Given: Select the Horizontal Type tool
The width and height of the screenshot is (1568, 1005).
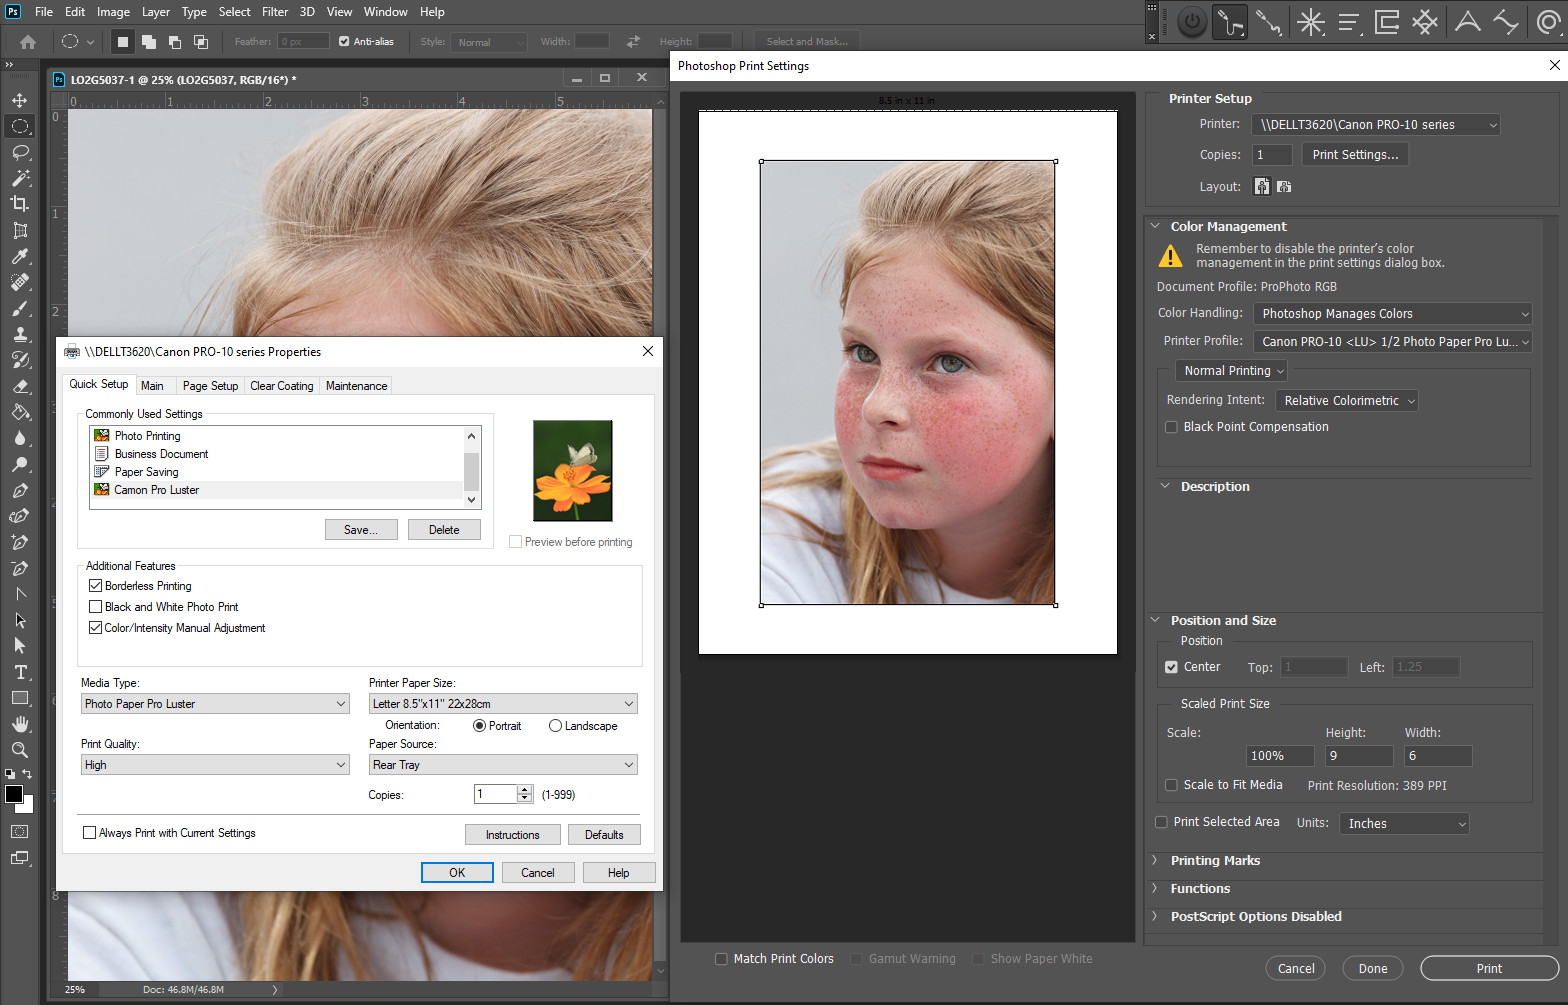Looking at the screenshot, I should click(x=19, y=672).
